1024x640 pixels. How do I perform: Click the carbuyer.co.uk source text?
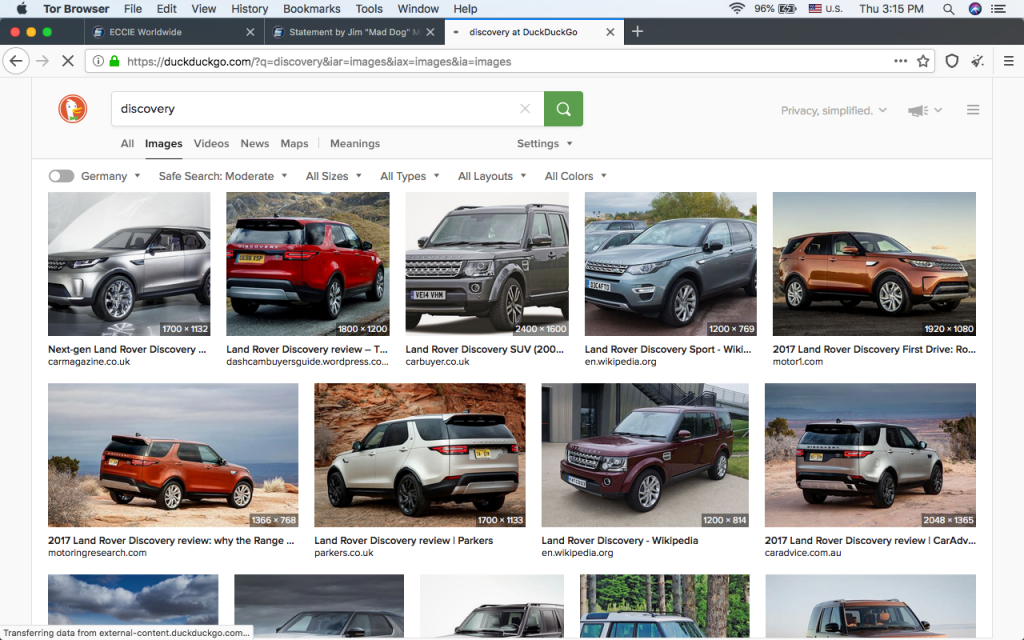(x=438, y=362)
